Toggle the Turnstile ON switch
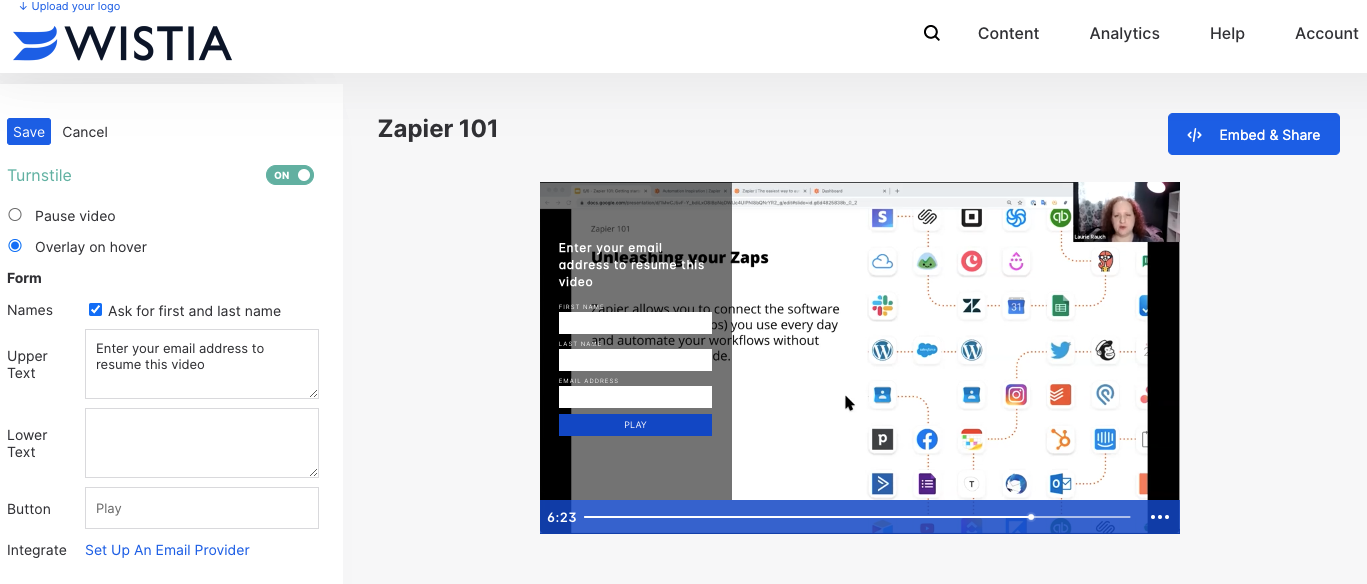The height and width of the screenshot is (584, 1367). (x=289, y=175)
